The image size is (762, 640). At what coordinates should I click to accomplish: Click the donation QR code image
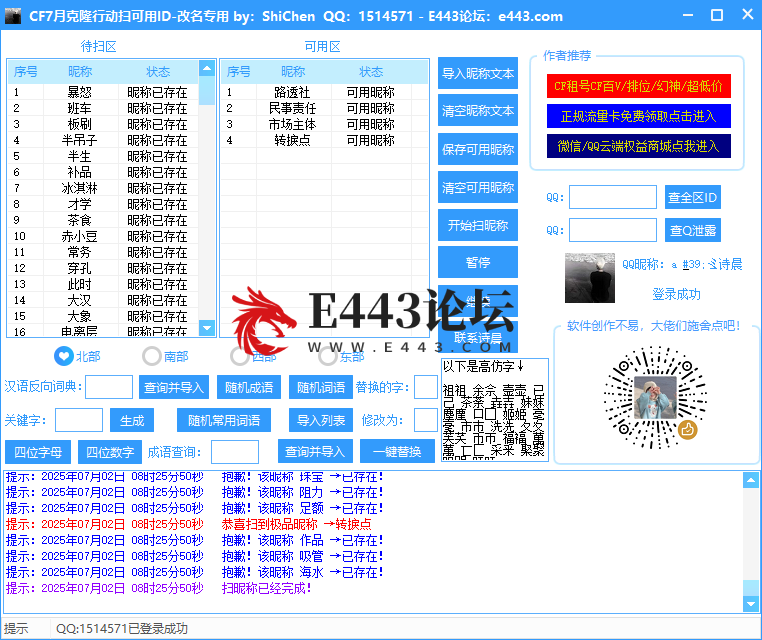click(655, 397)
